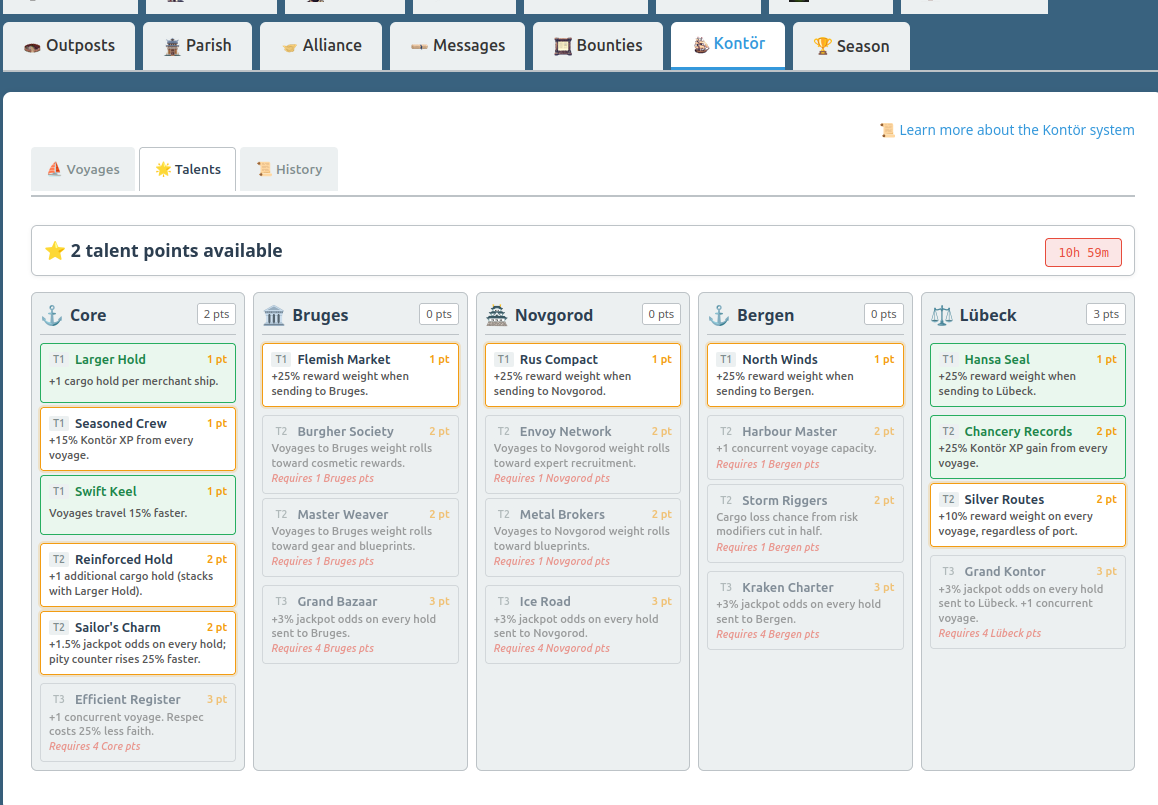The height and width of the screenshot is (805, 1158).
Task: Go to the Messages tab
Action: (457, 46)
